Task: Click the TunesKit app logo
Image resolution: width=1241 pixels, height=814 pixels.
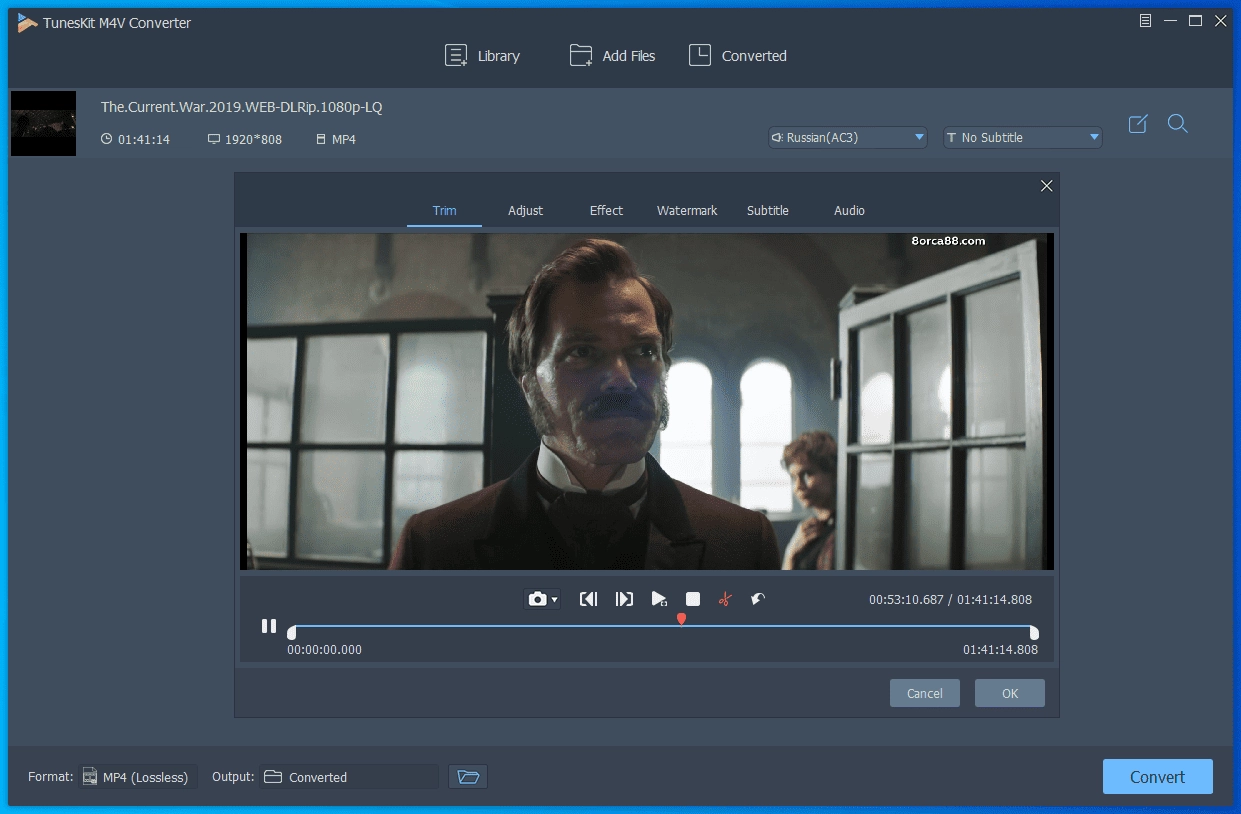Action: click(27, 22)
